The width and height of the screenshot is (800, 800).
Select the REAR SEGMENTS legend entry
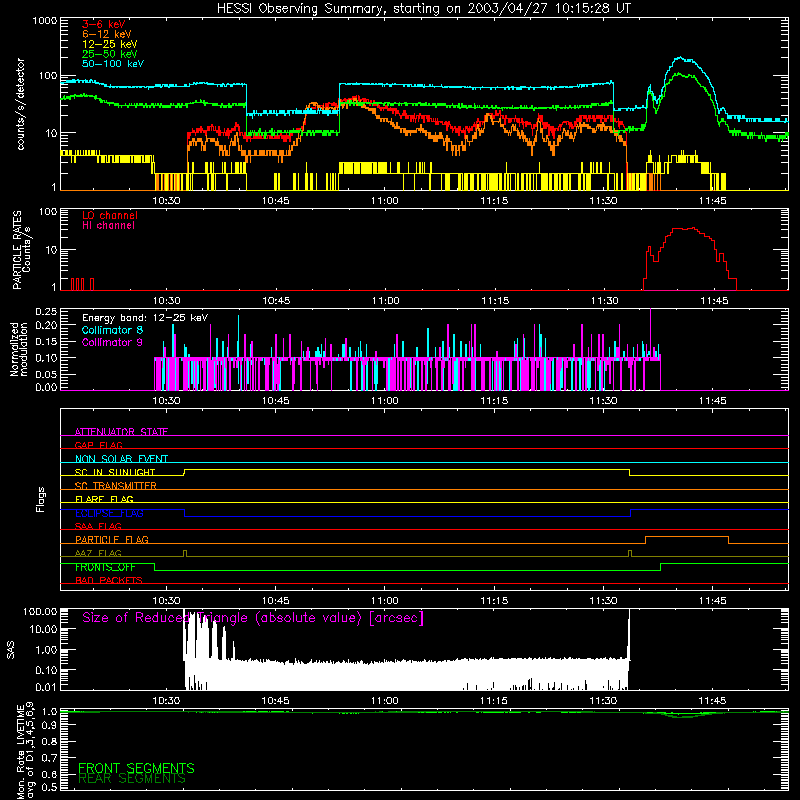click(132, 779)
